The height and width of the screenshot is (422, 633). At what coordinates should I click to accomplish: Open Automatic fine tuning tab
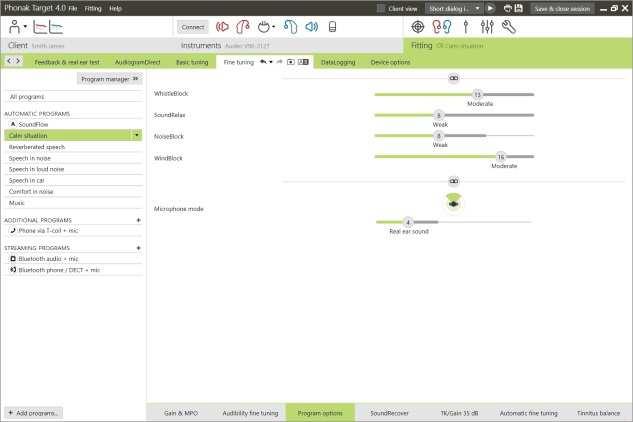coord(529,413)
